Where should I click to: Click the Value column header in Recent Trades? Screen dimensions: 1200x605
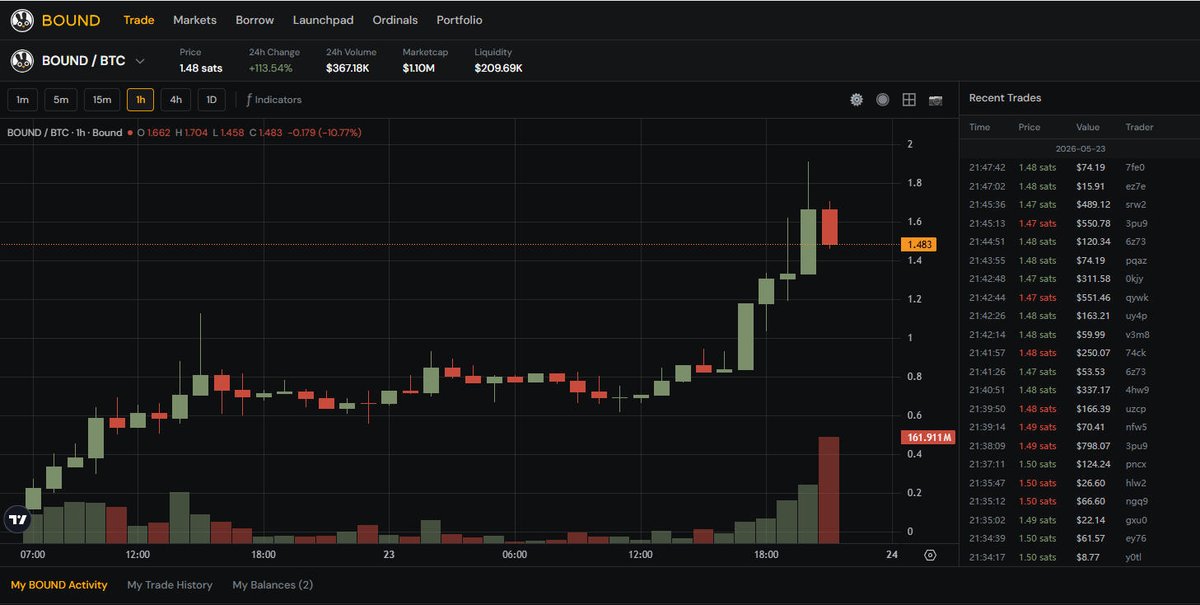click(x=1088, y=127)
